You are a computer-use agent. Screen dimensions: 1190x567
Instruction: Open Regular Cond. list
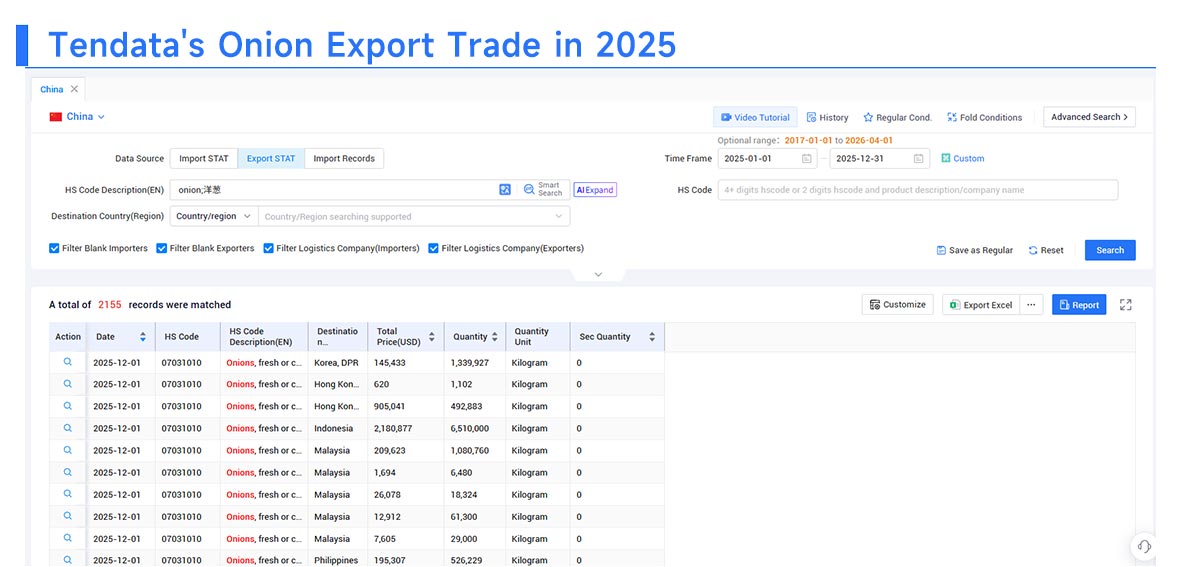898,118
